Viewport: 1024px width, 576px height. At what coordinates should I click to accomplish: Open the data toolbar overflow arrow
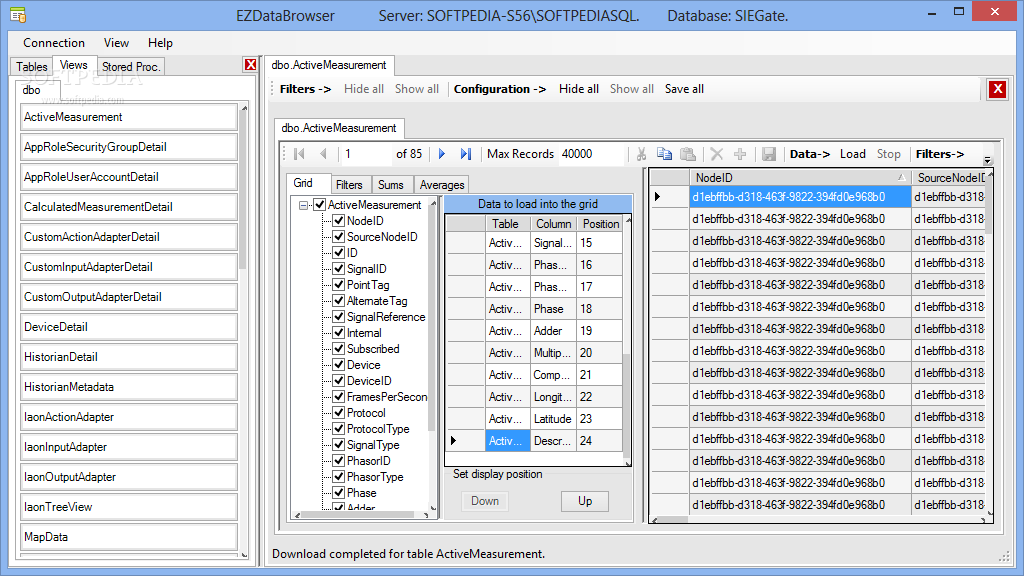coord(987,159)
